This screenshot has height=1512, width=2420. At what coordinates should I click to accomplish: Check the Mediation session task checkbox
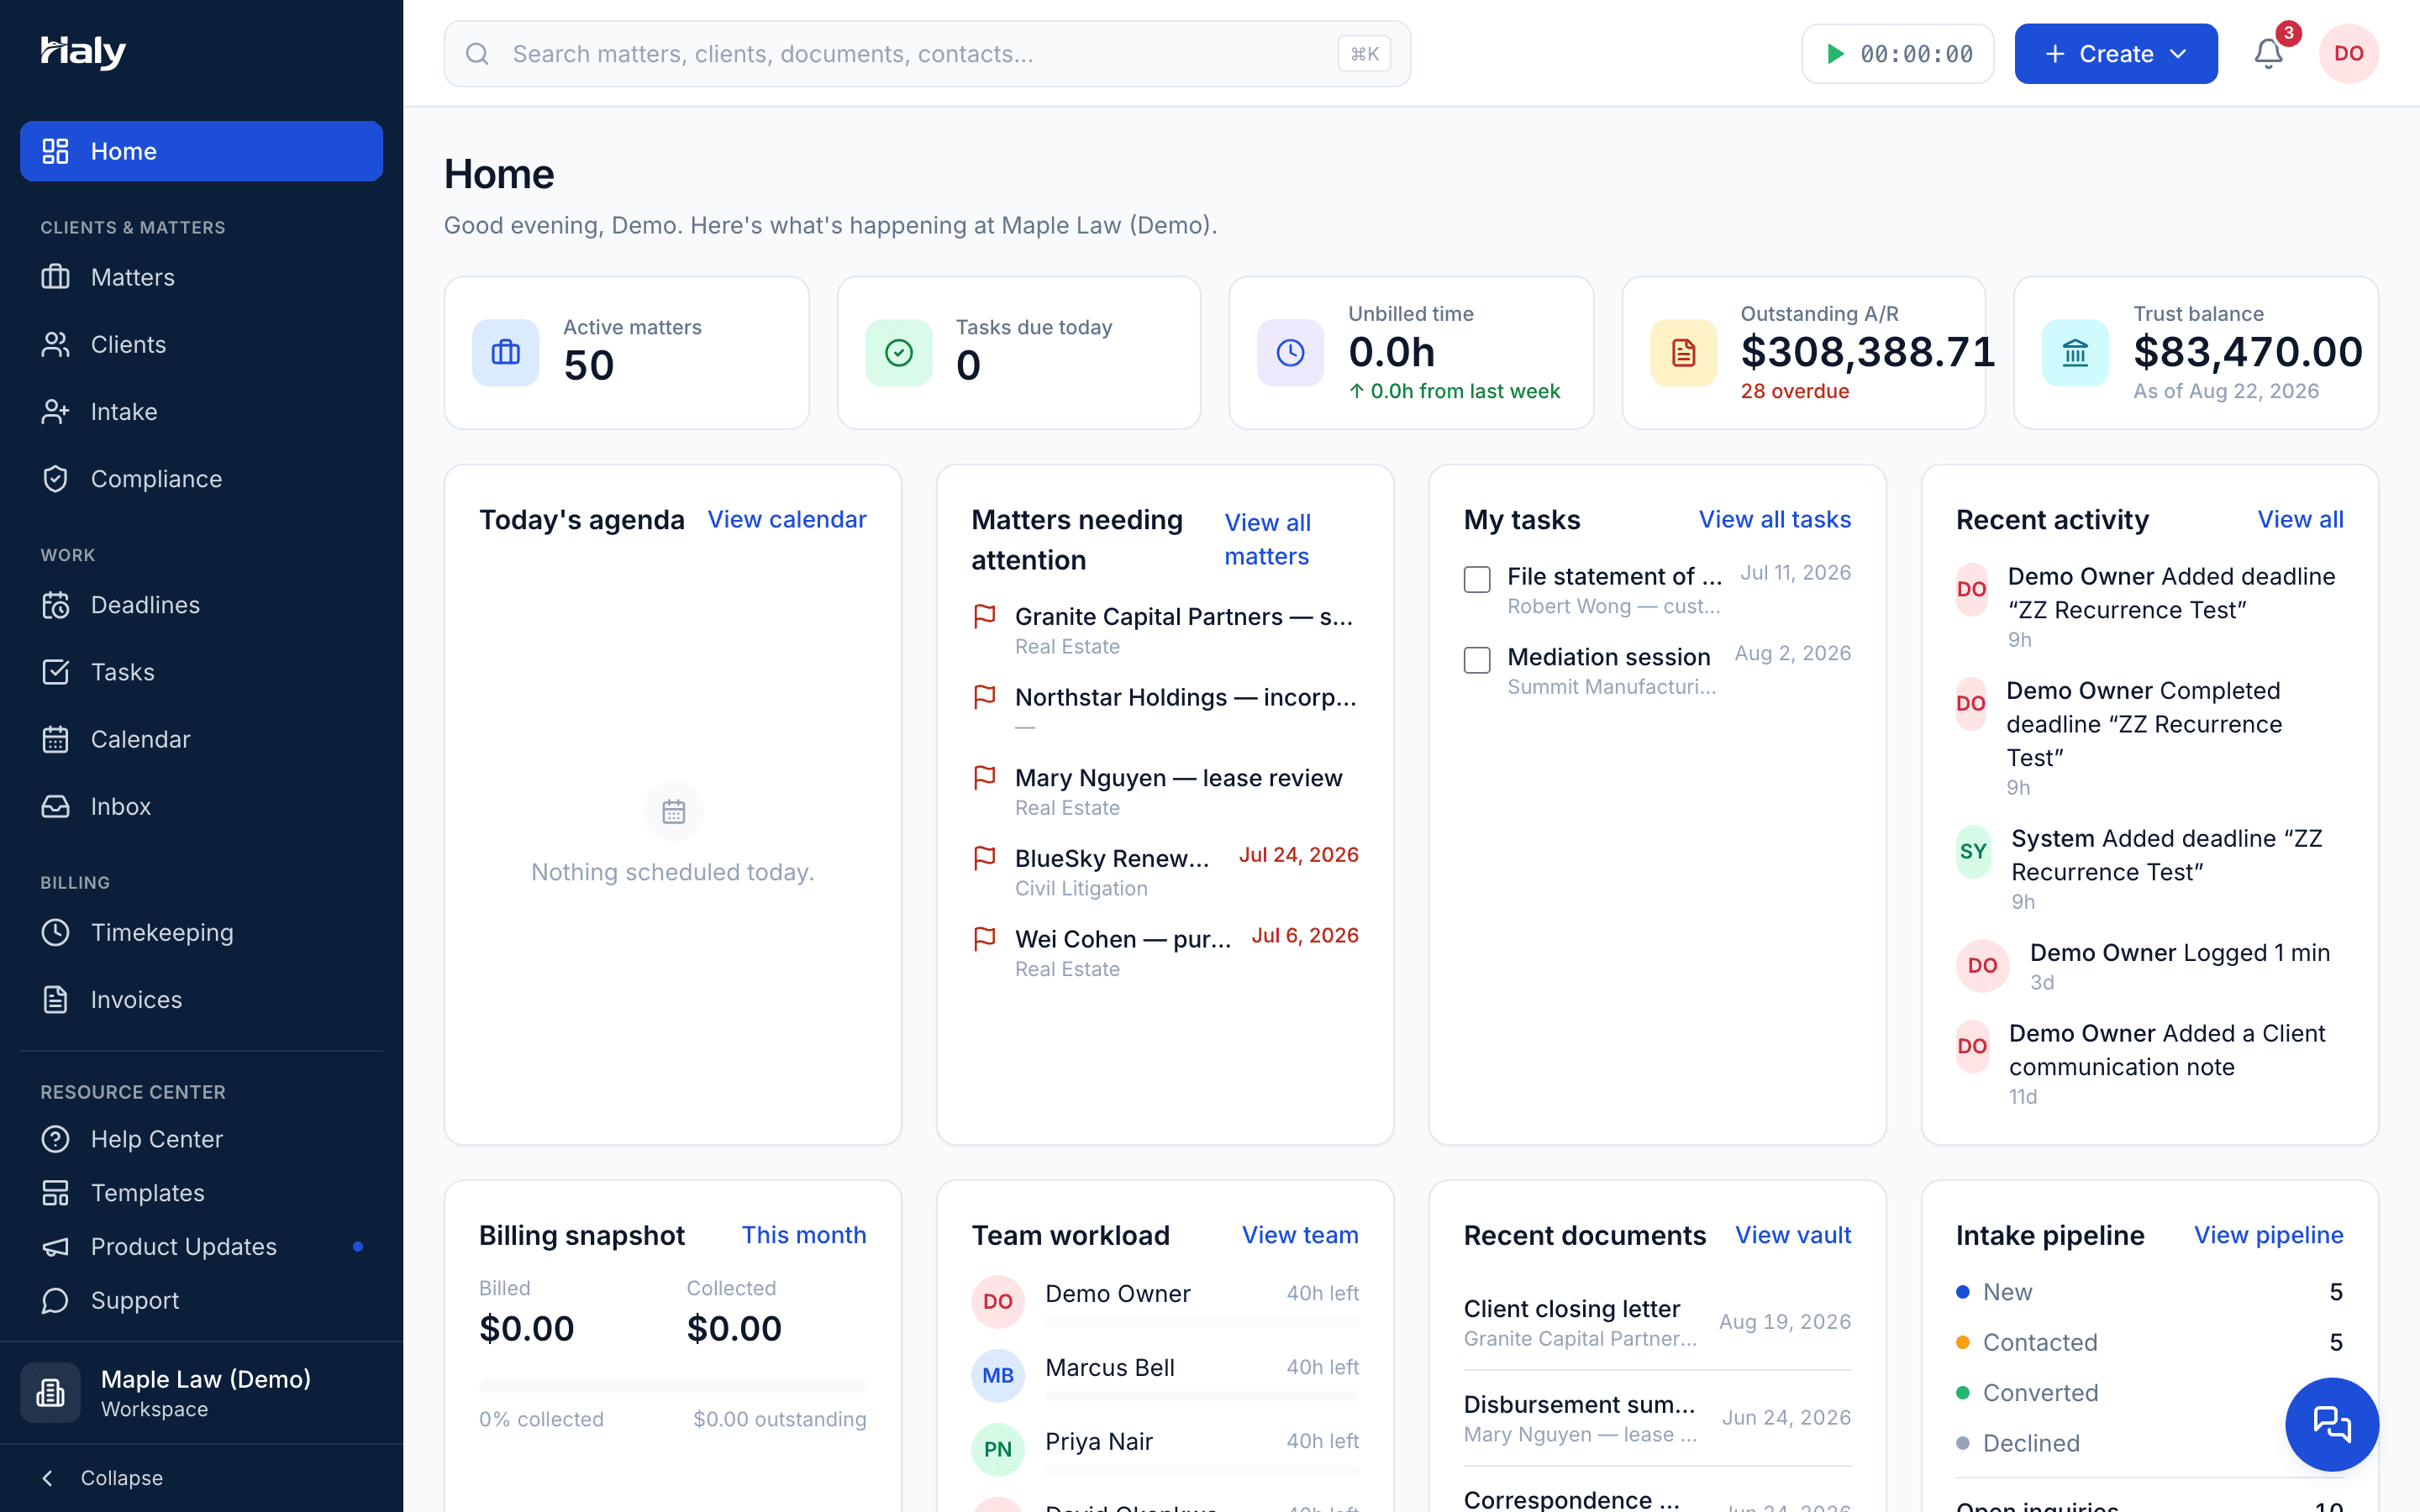[x=1477, y=660]
